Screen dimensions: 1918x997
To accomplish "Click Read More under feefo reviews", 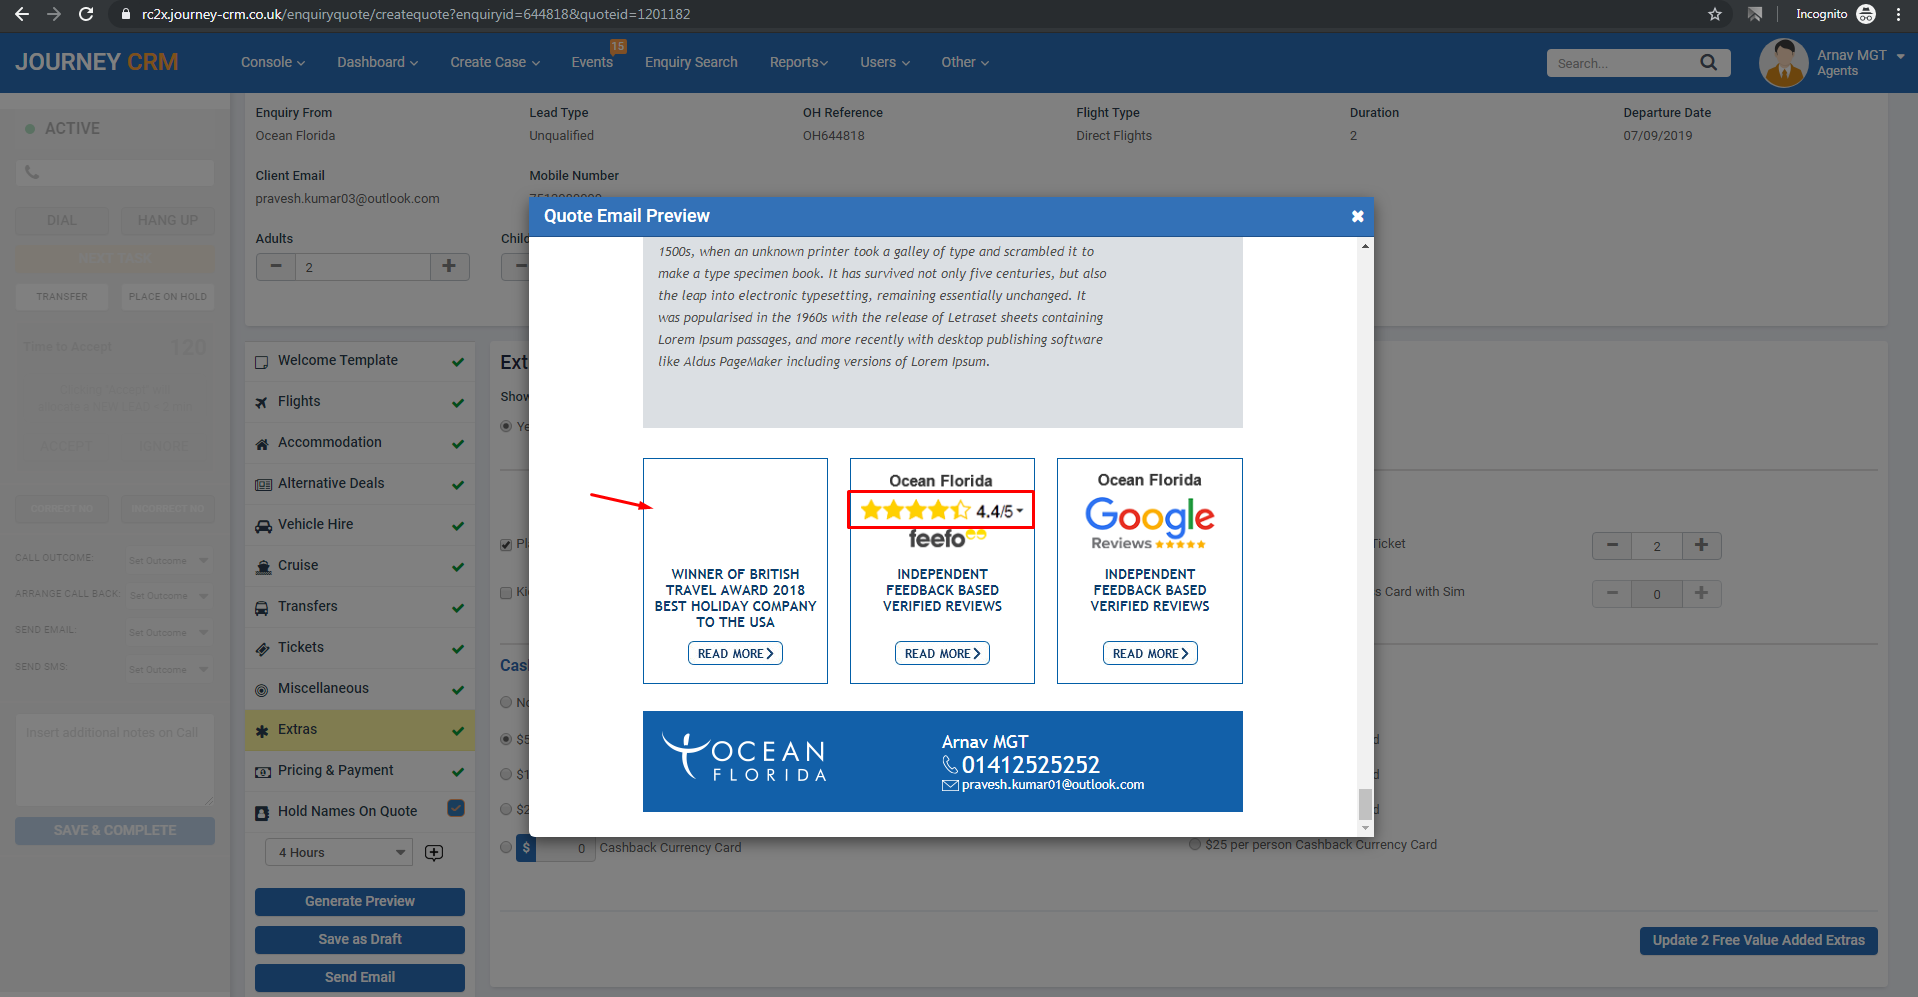I will pyautogui.click(x=942, y=653).
